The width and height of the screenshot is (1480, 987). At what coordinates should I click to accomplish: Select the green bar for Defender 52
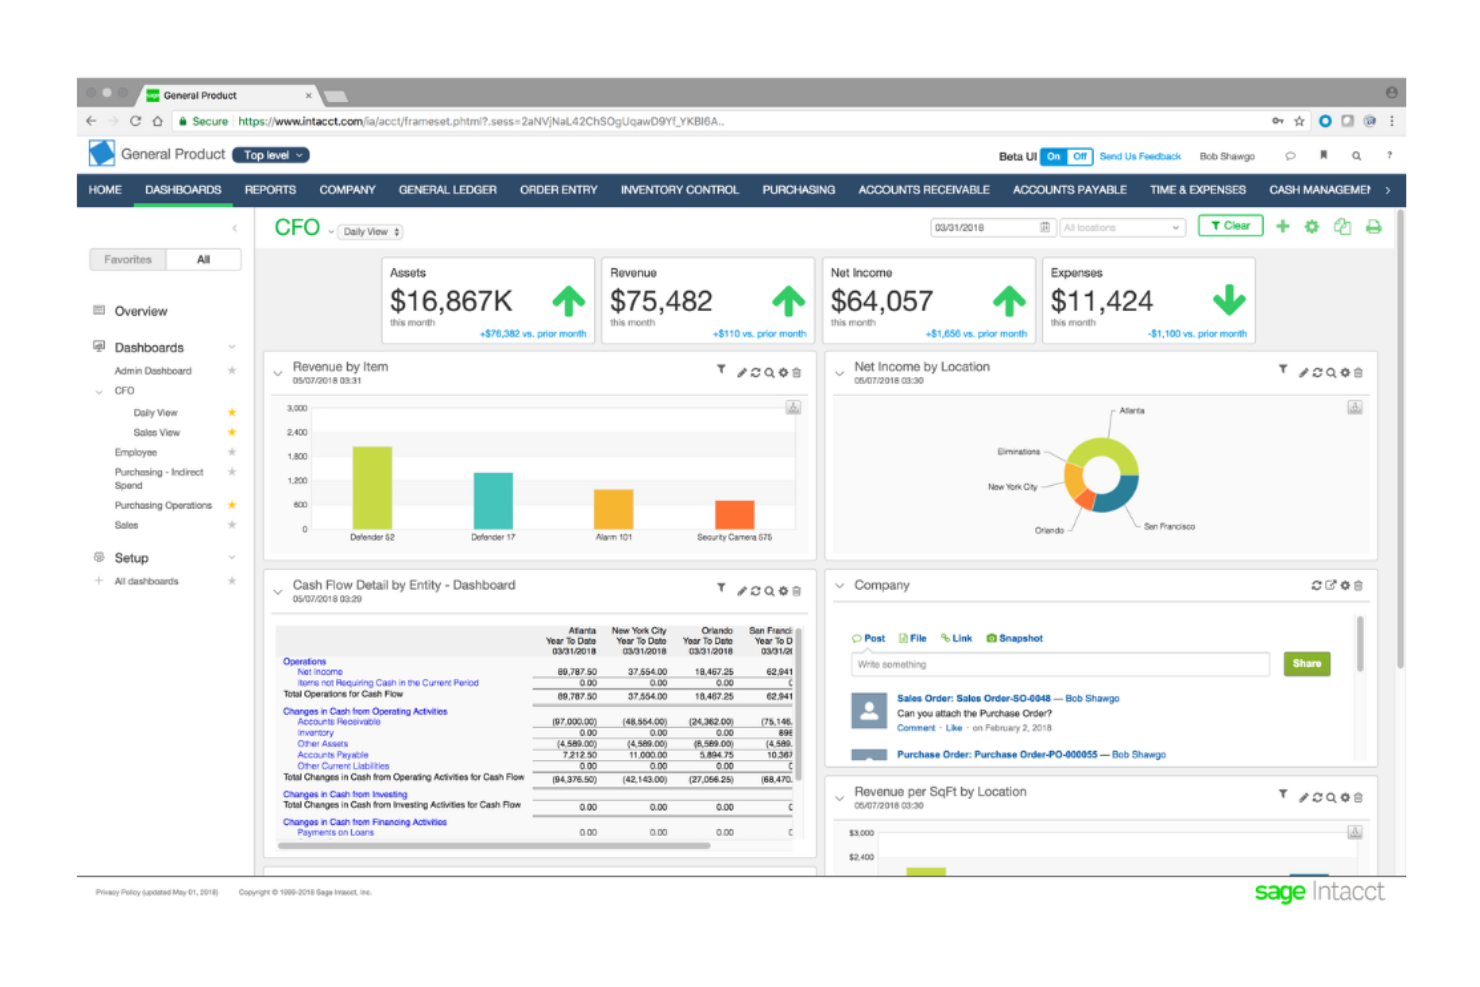pyautogui.click(x=370, y=485)
